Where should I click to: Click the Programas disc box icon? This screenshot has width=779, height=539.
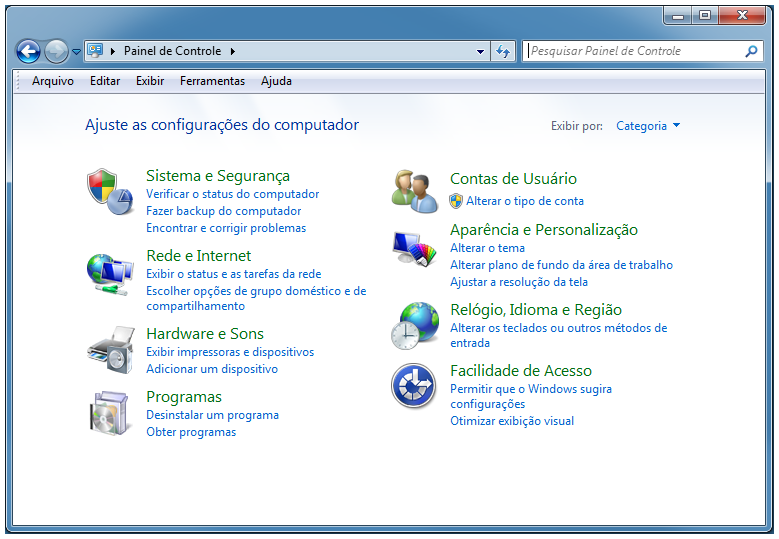pos(111,413)
